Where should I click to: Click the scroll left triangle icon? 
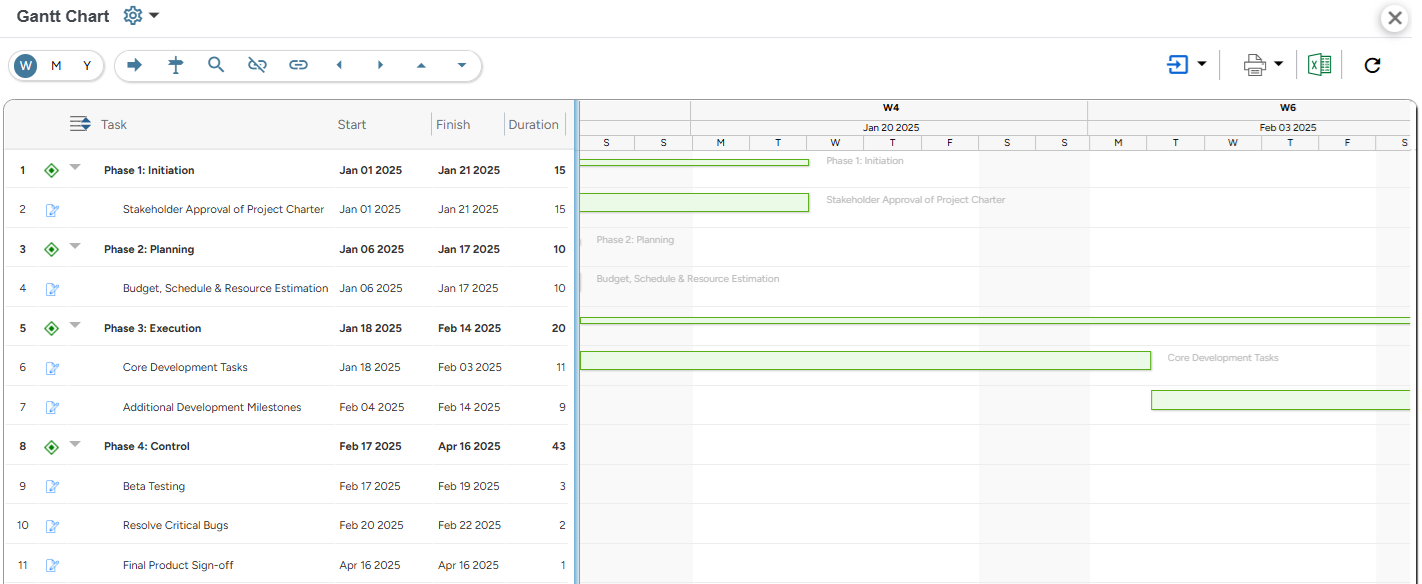(x=339, y=65)
